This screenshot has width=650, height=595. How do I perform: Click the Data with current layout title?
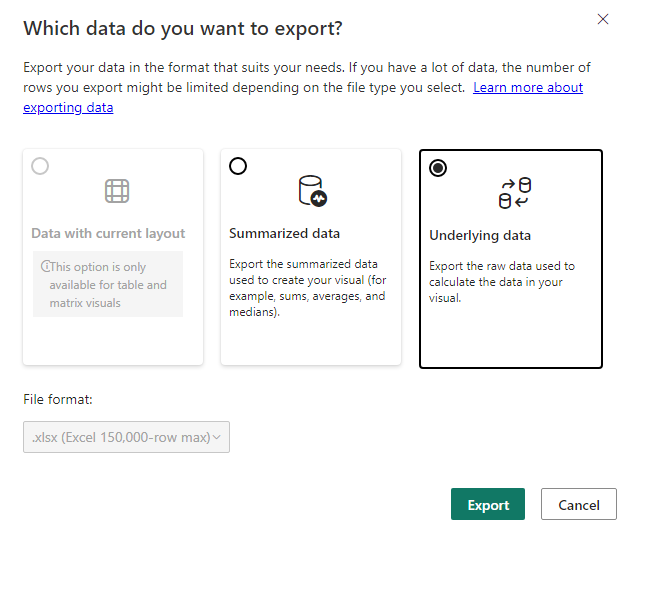tap(108, 234)
